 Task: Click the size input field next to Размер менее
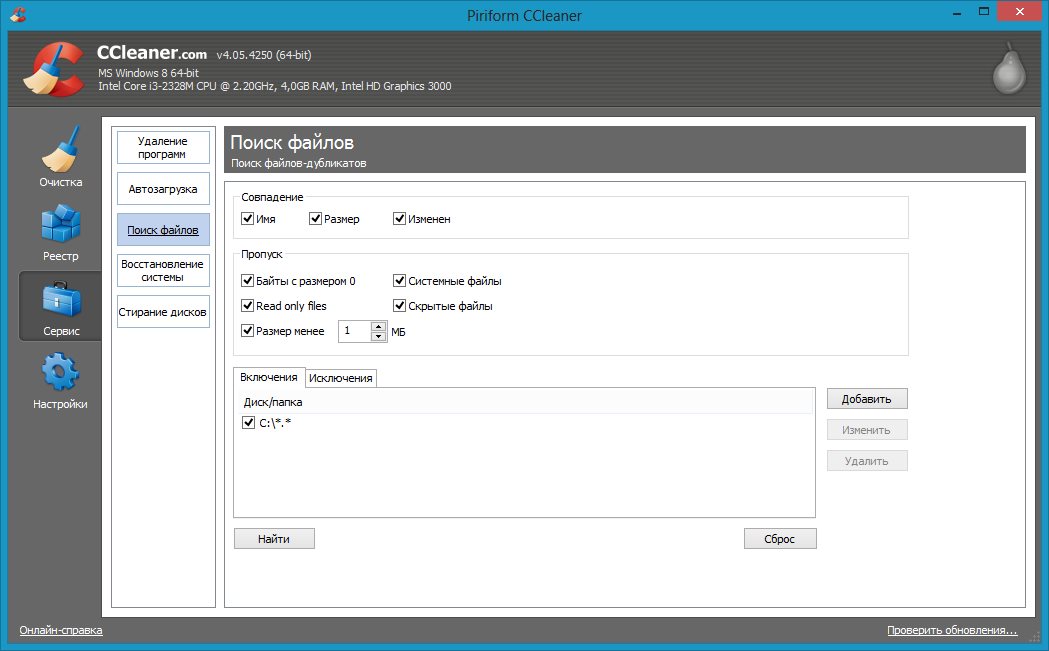[x=354, y=331]
